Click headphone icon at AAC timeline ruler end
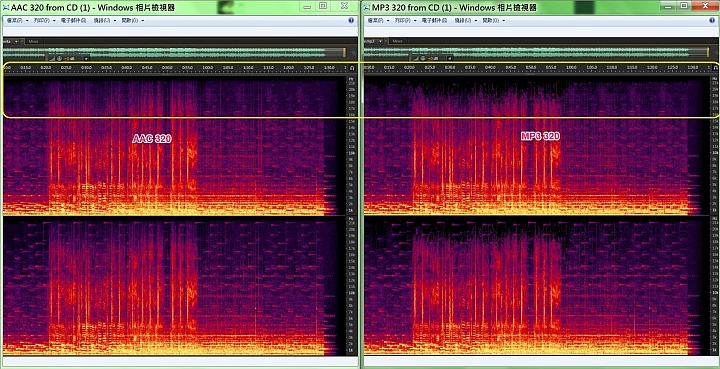The height and width of the screenshot is (369, 720). coord(352,68)
